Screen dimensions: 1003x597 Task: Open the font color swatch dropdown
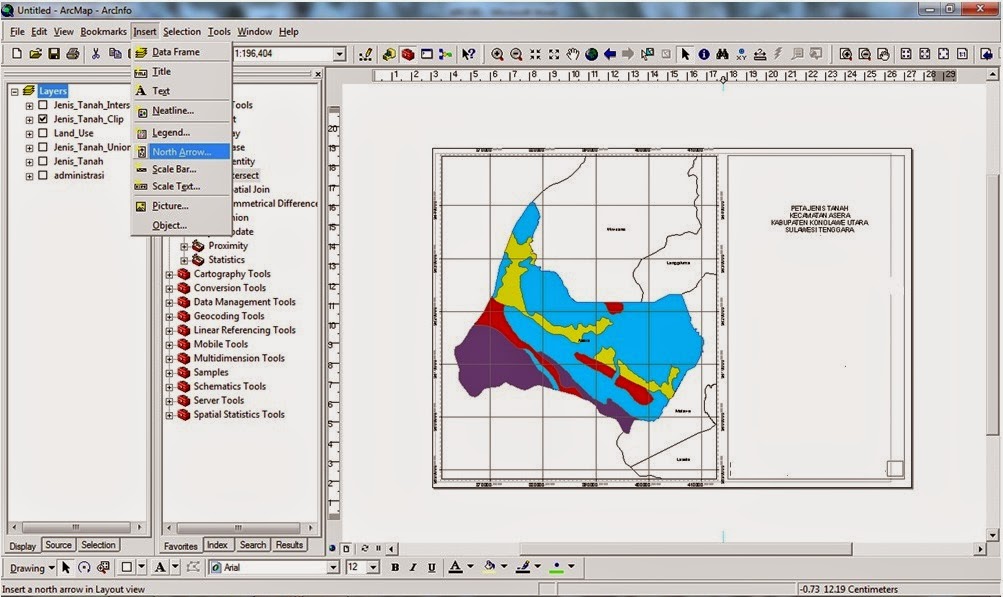click(x=470, y=567)
